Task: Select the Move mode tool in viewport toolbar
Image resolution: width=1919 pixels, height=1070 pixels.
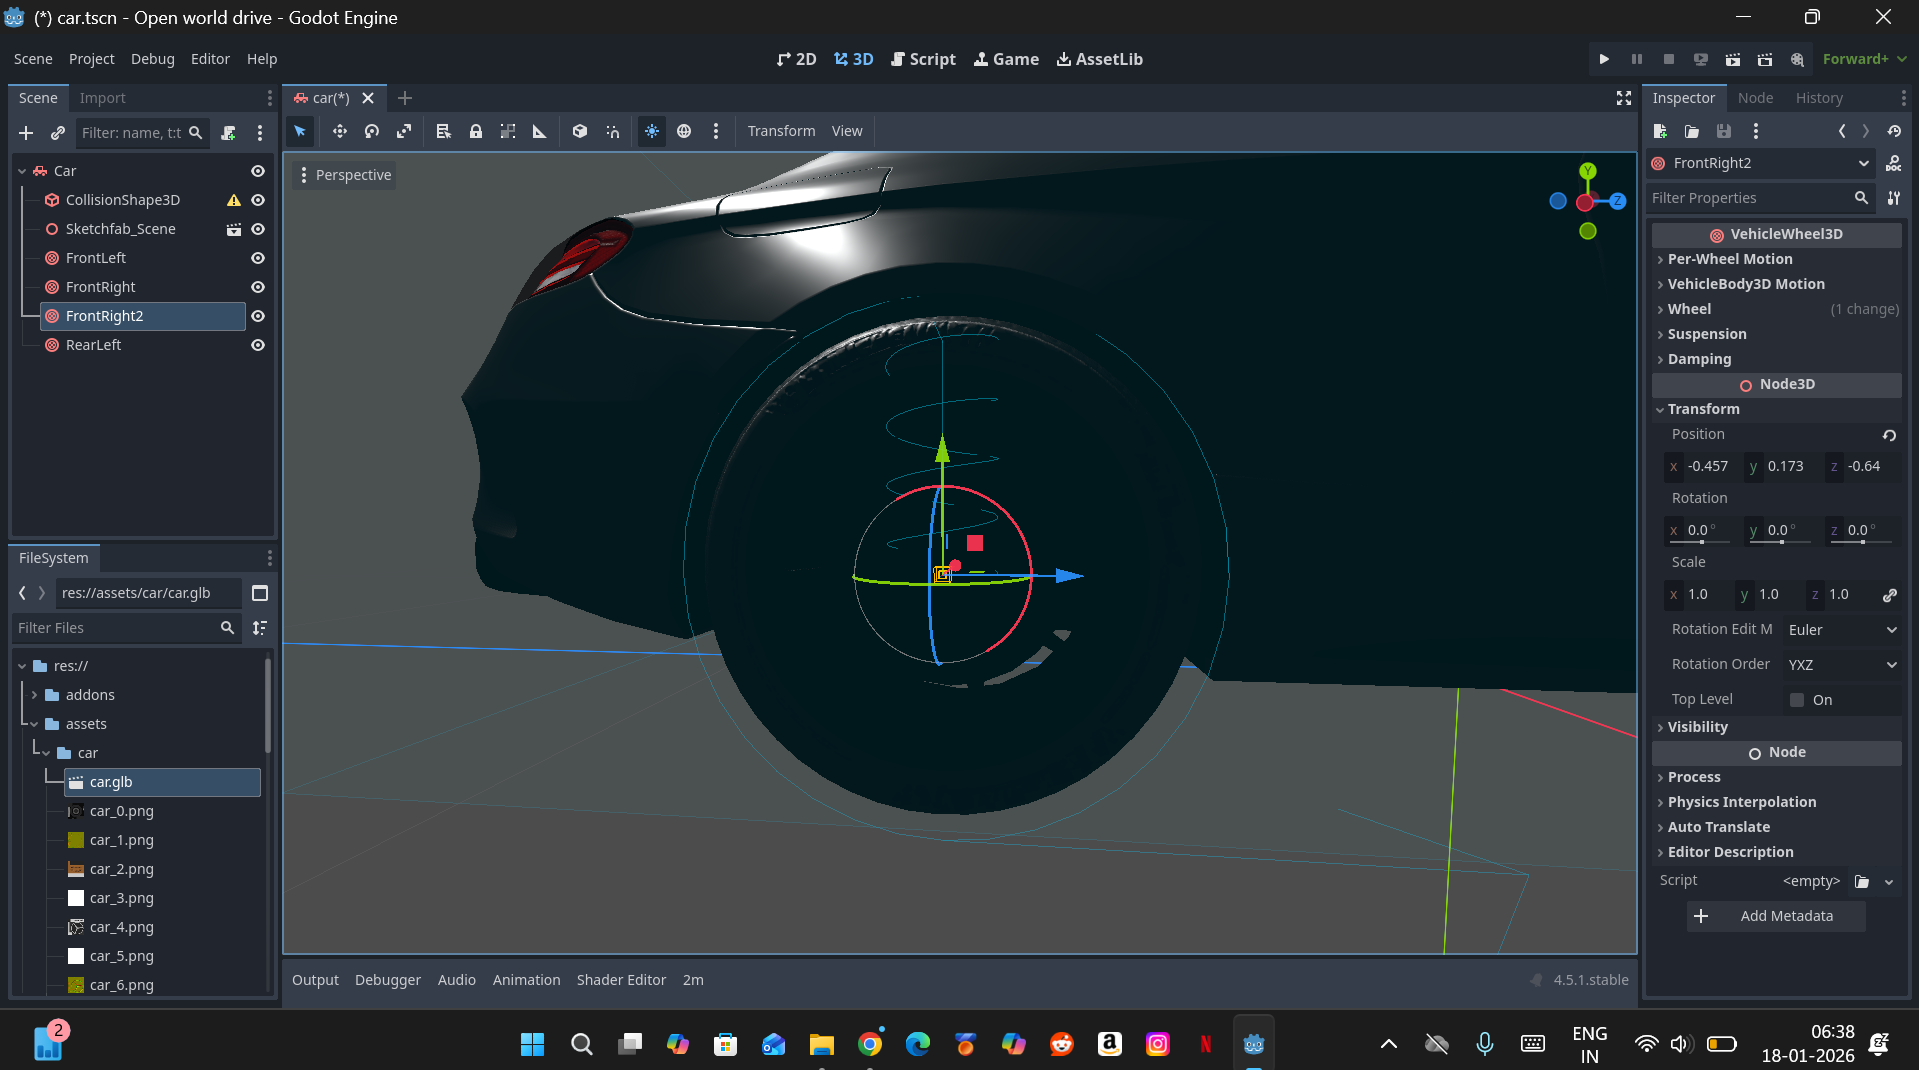Action: (340, 131)
